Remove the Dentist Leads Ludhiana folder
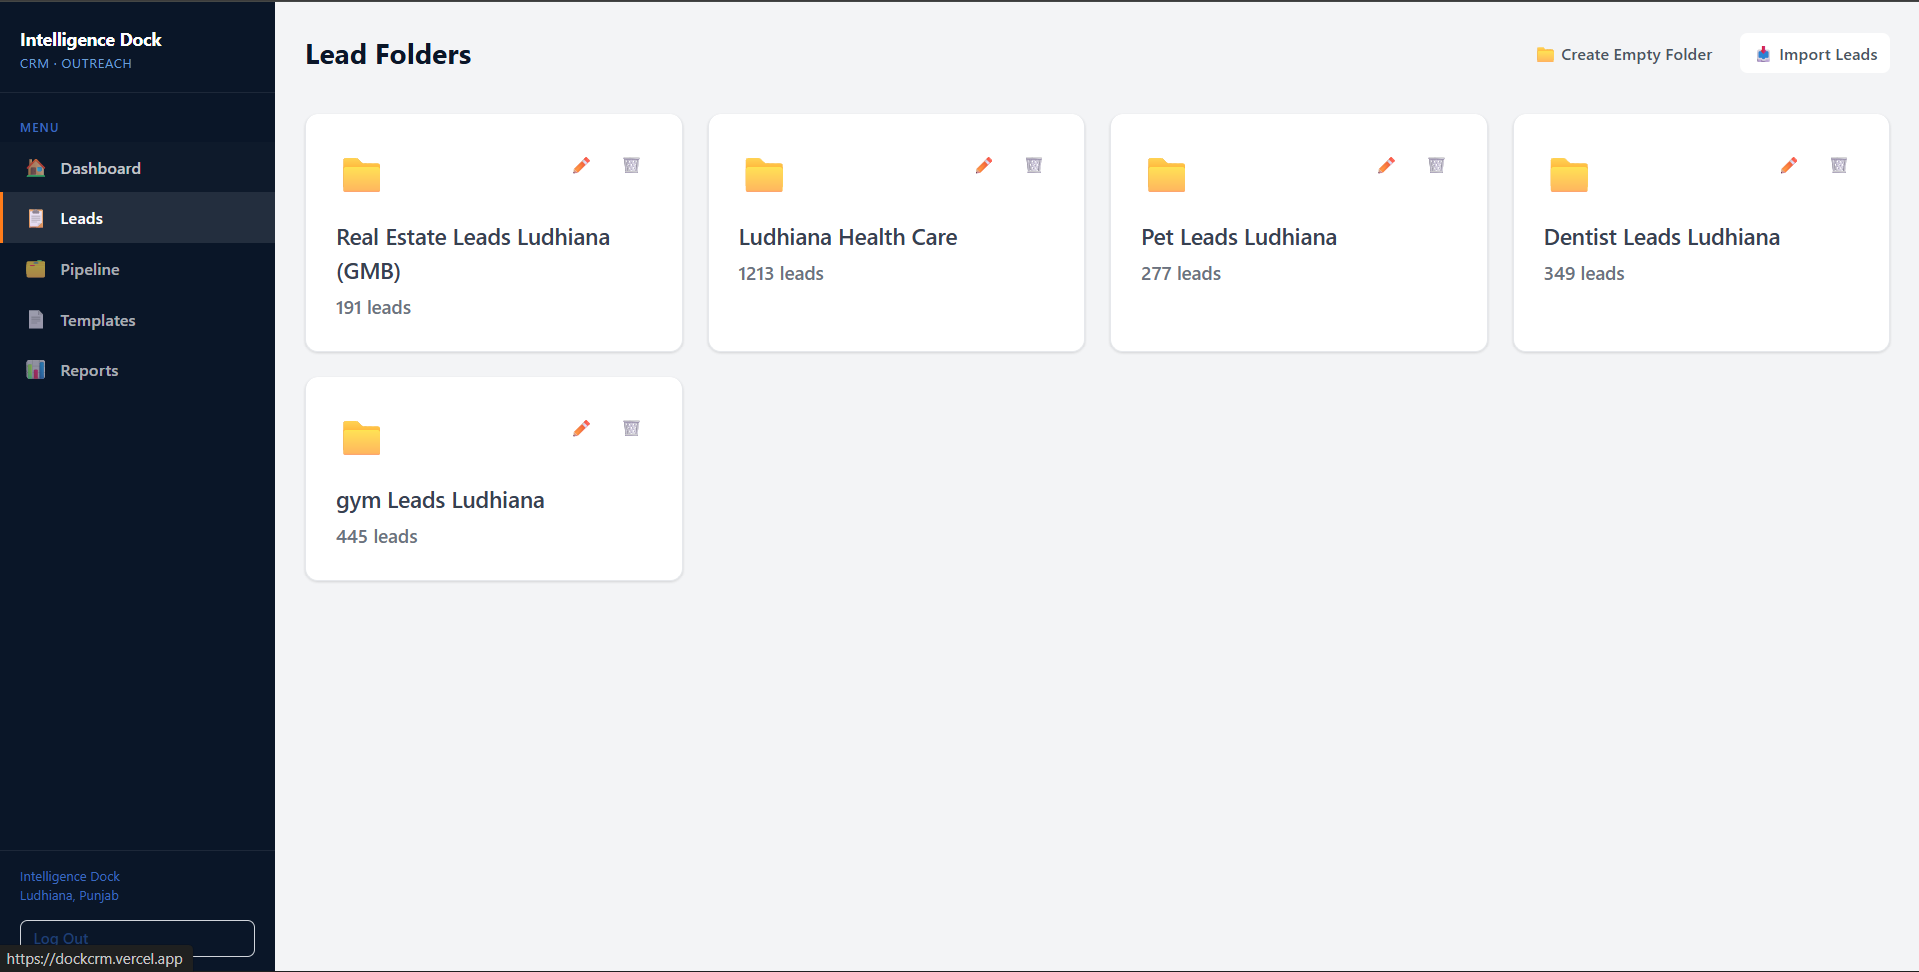The width and height of the screenshot is (1919, 972). (x=1839, y=165)
